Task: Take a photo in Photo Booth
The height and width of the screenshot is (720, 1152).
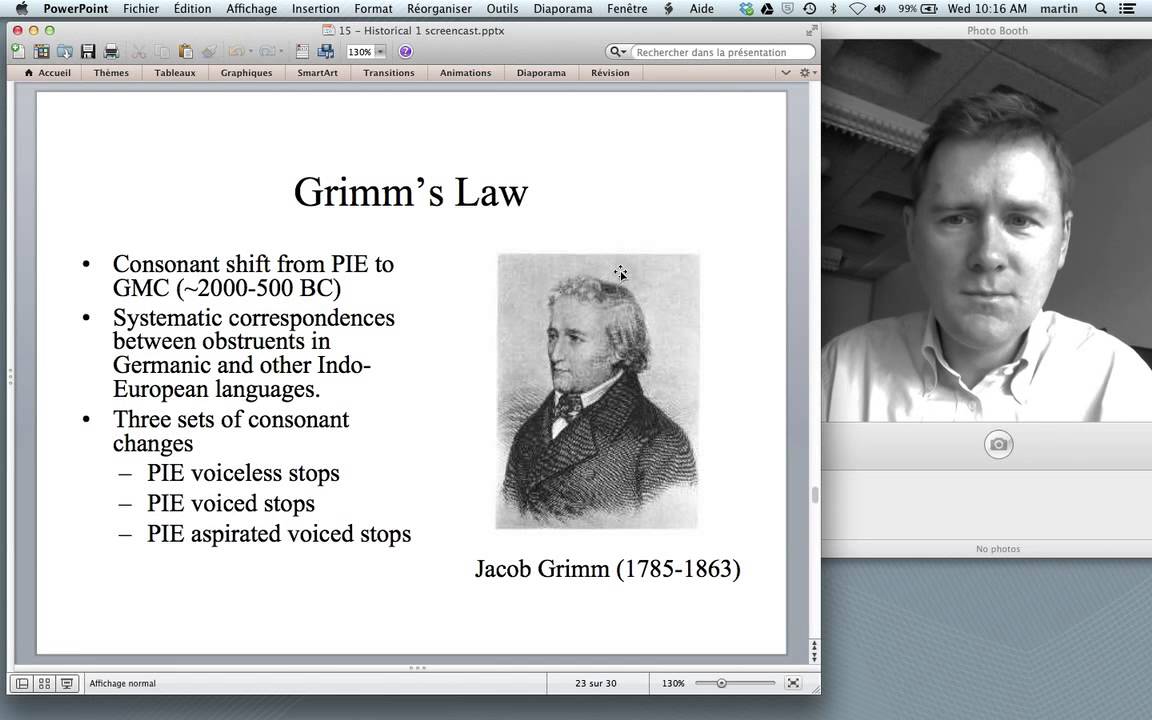Action: [998, 444]
